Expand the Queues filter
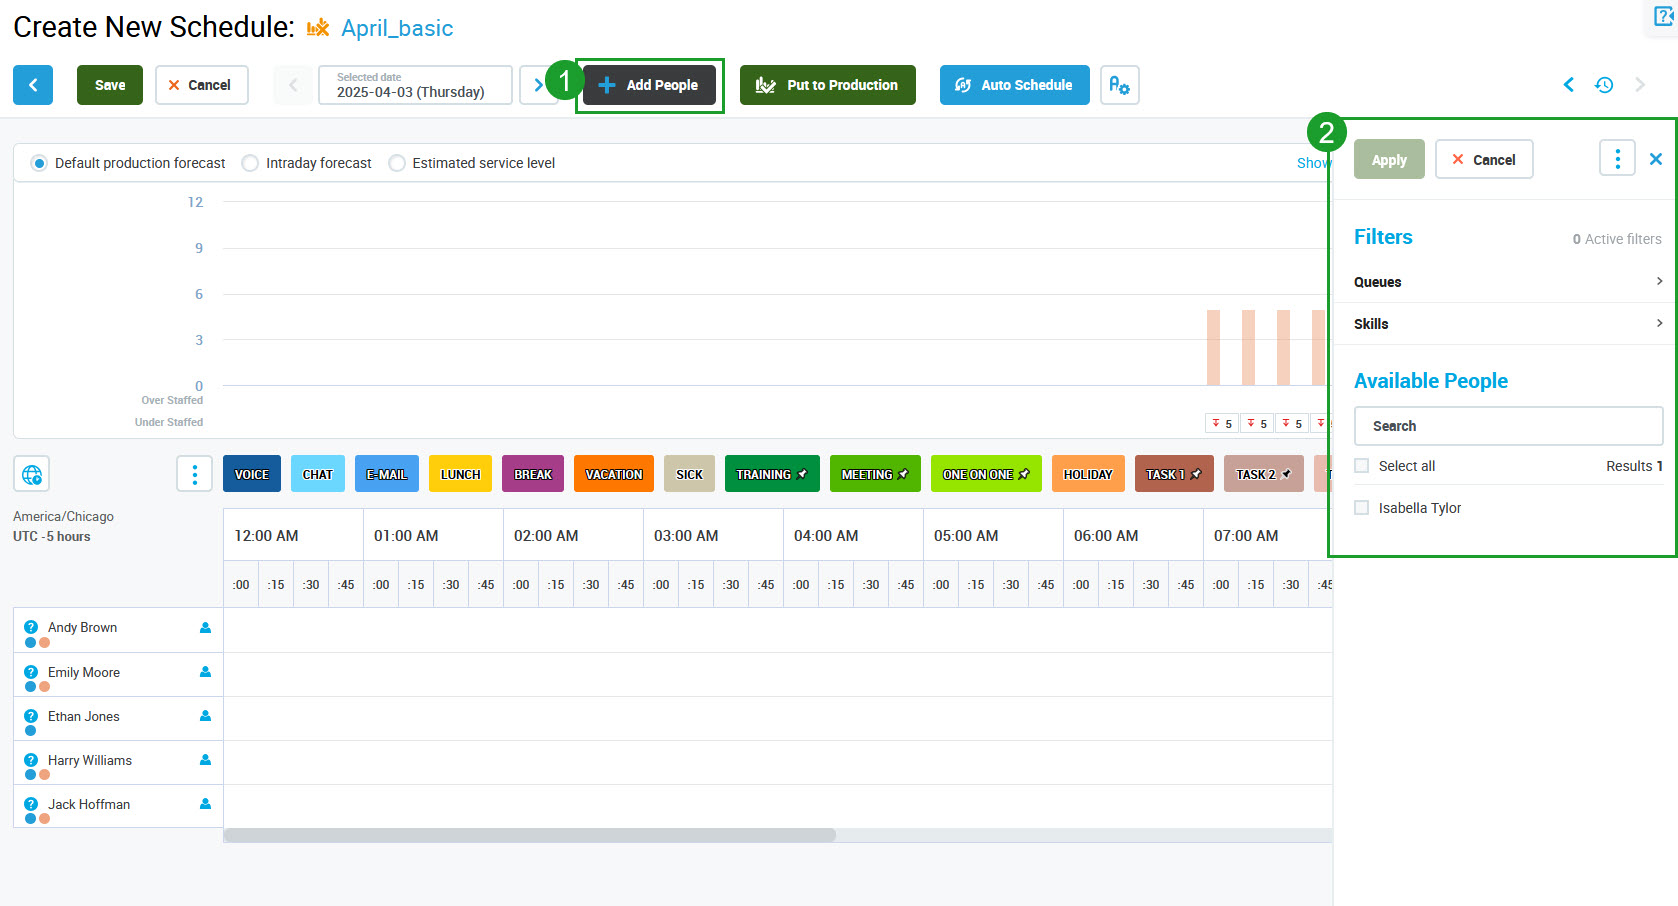Screen dimensions: 1678x906 pyautogui.click(x=1507, y=282)
